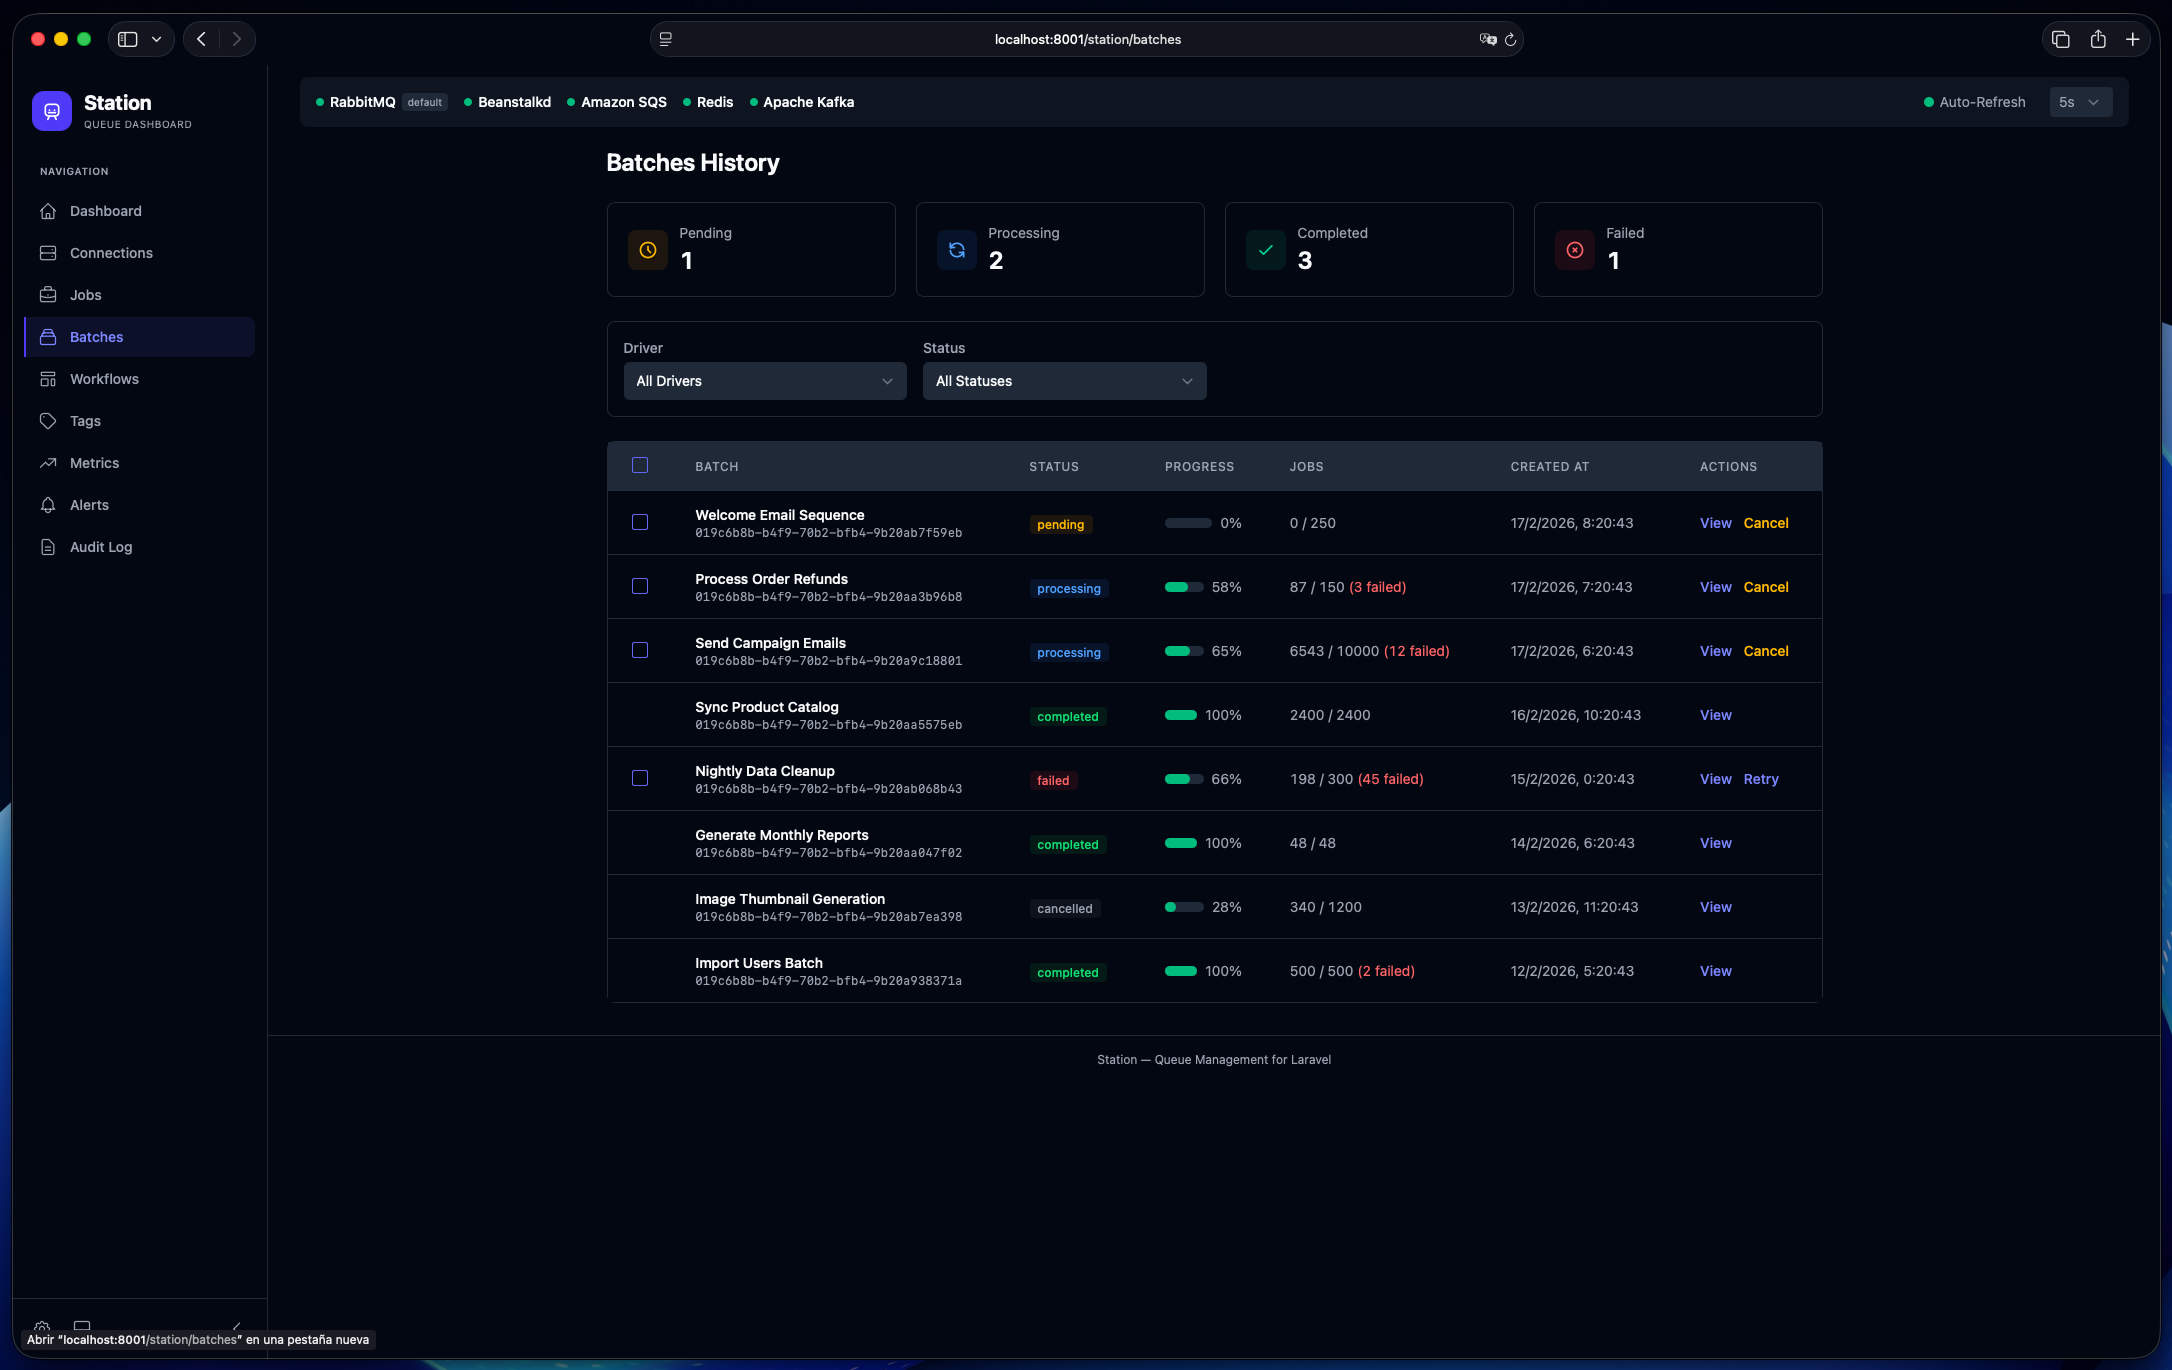Open the All Drivers dropdown
The width and height of the screenshot is (2172, 1370).
(764, 381)
